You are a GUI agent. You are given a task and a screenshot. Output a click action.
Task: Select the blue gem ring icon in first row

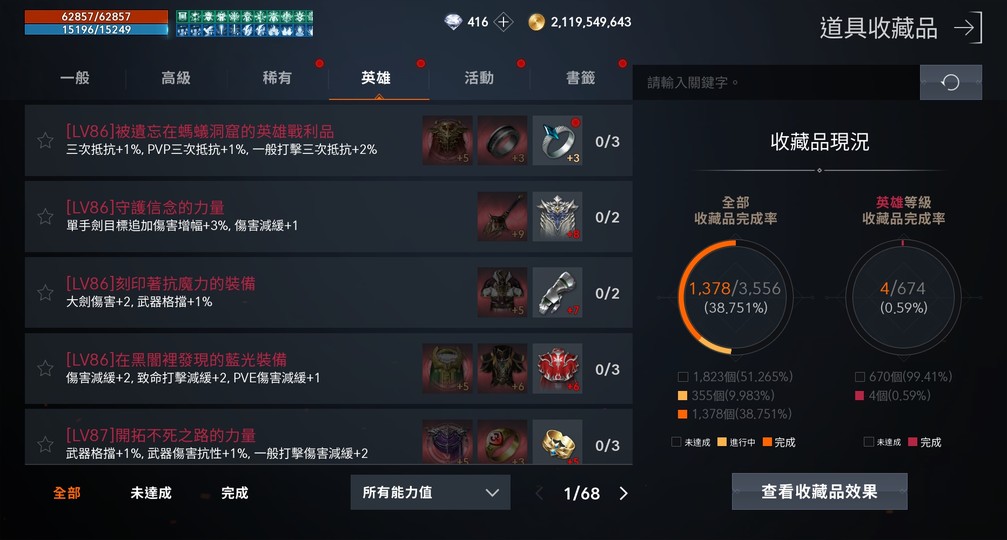(x=557, y=141)
